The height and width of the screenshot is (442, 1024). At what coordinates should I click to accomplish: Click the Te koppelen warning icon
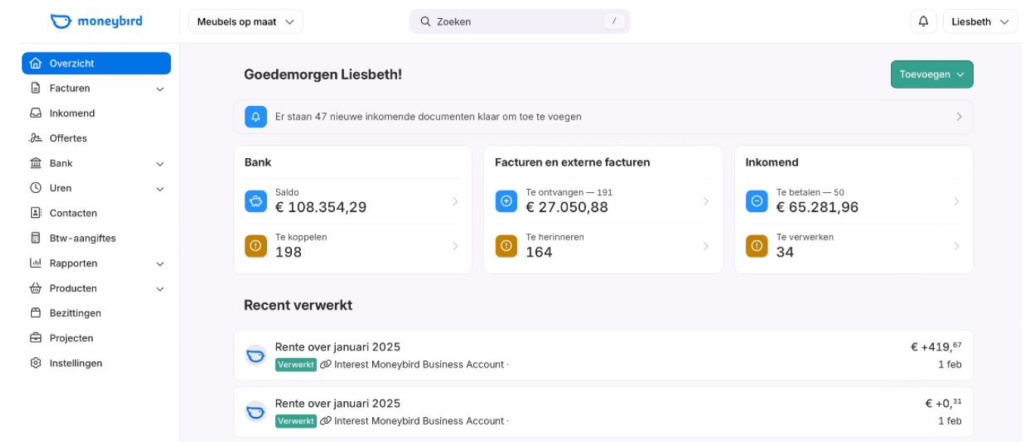click(x=255, y=246)
